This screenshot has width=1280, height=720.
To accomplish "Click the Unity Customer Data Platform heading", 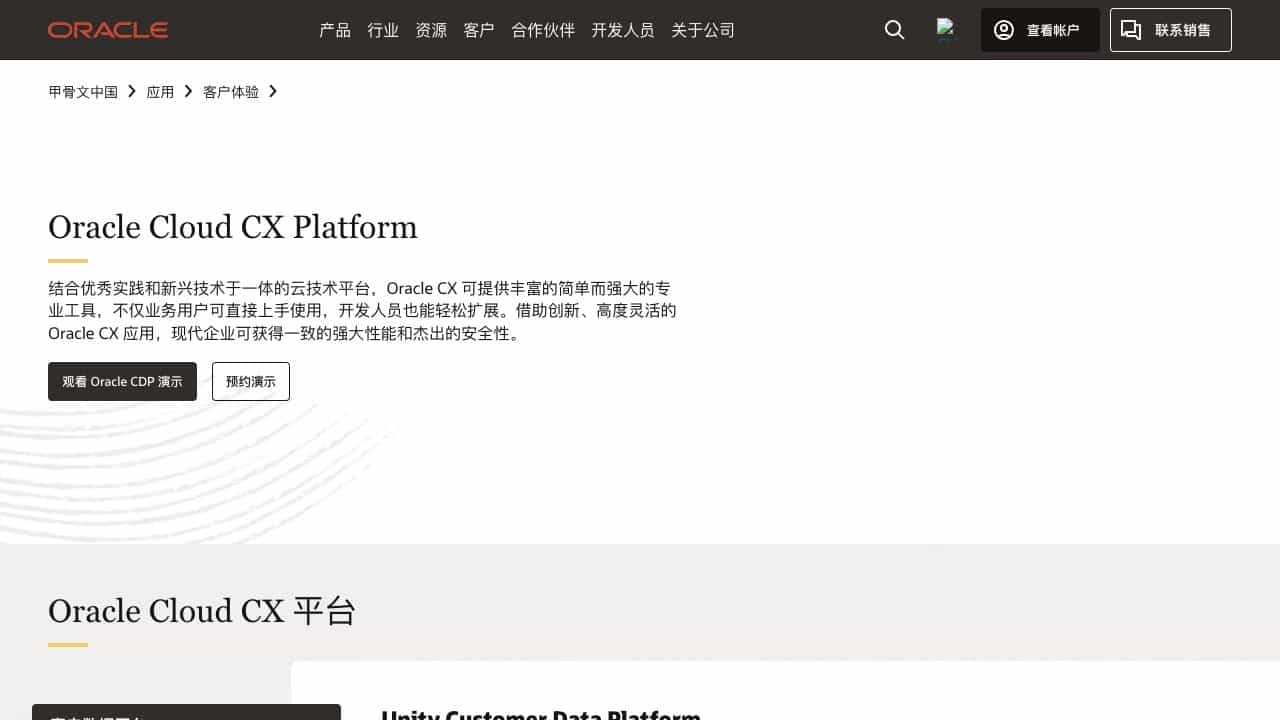I will click(541, 714).
